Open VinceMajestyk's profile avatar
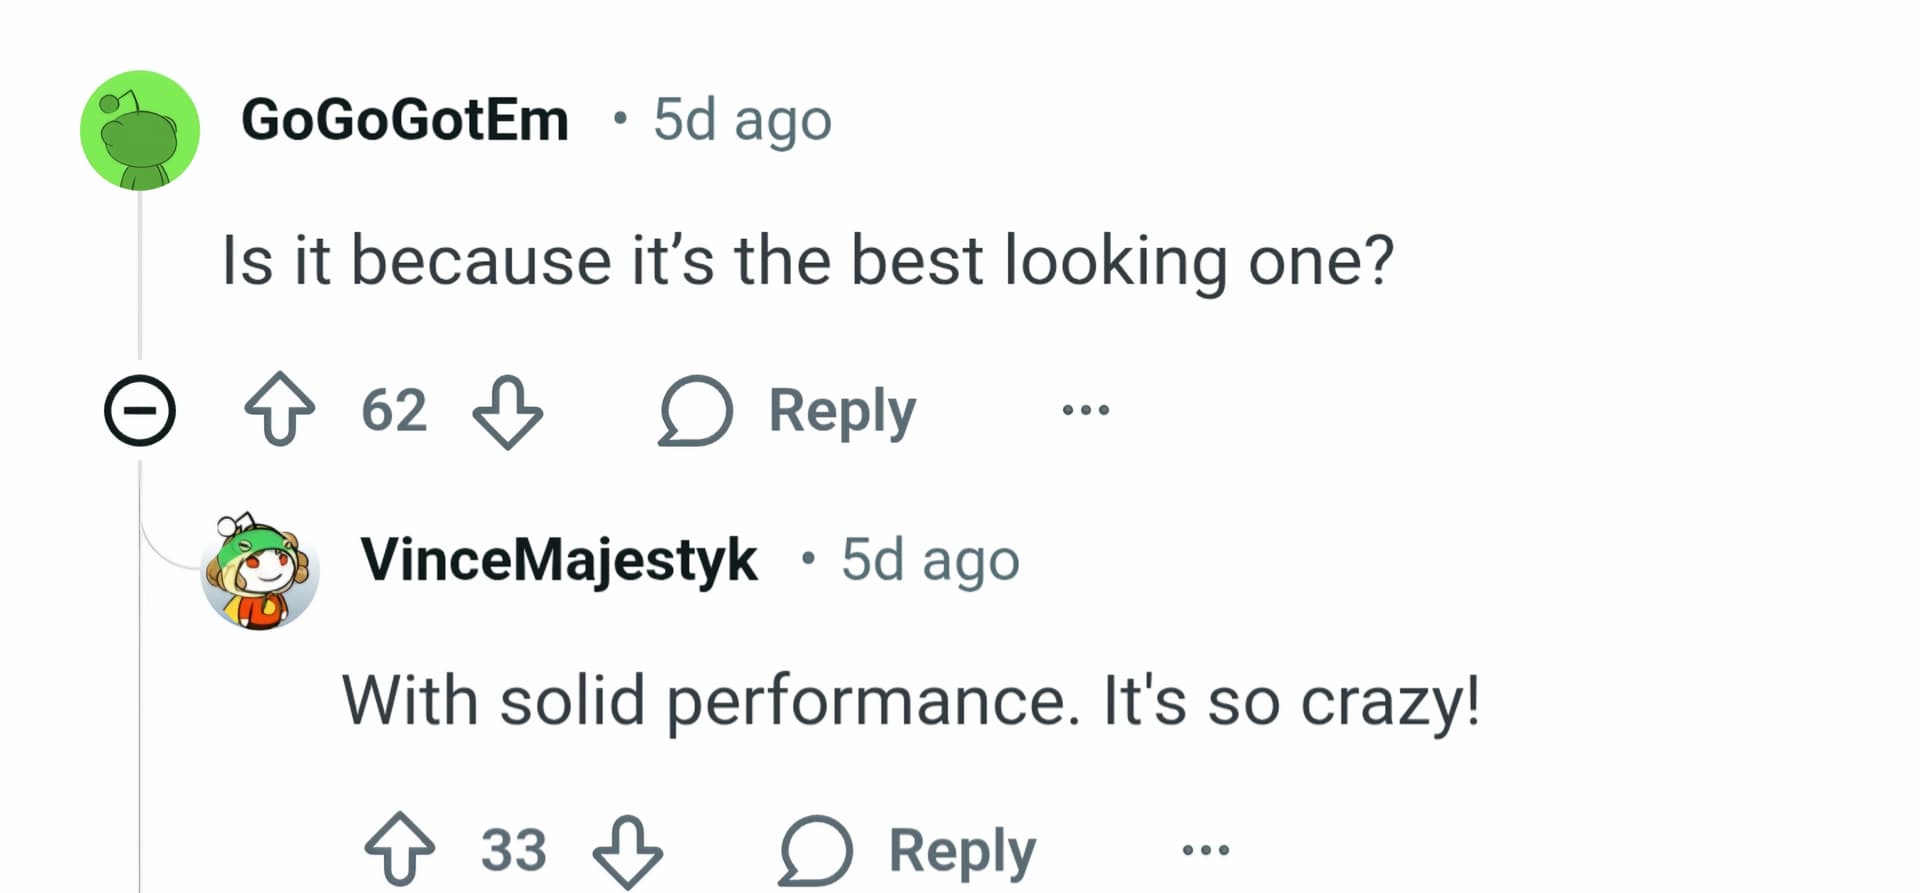The height and width of the screenshot is (893, 1920). 260,572
